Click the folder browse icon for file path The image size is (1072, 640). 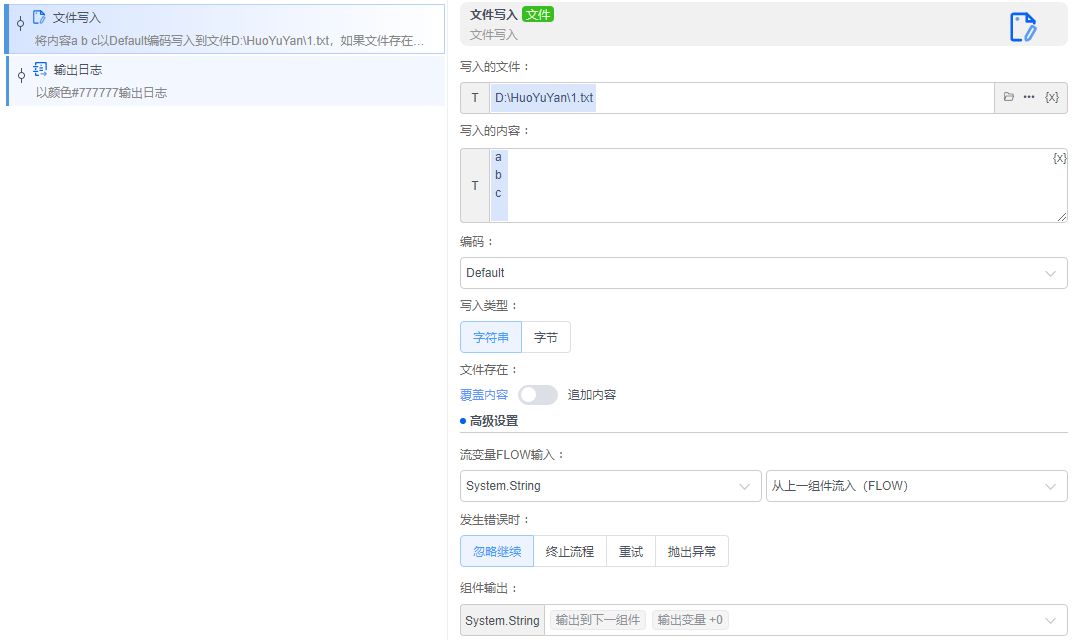coord(1009,97)
